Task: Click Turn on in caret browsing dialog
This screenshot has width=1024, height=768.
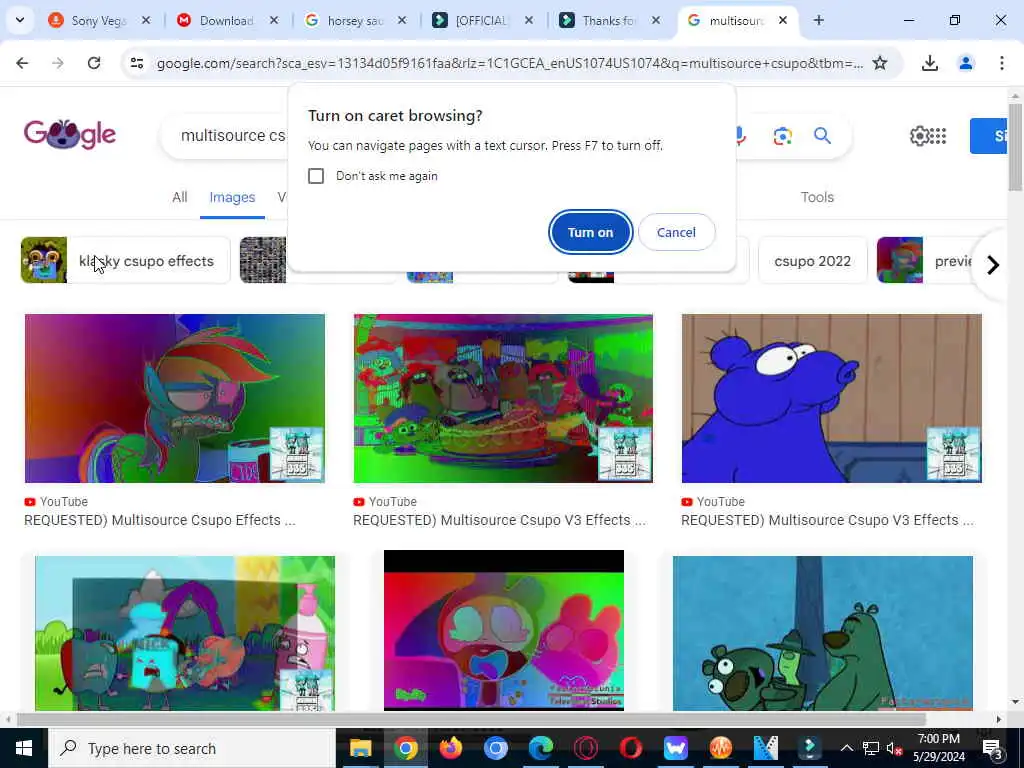Action: [x=590, y=232]
